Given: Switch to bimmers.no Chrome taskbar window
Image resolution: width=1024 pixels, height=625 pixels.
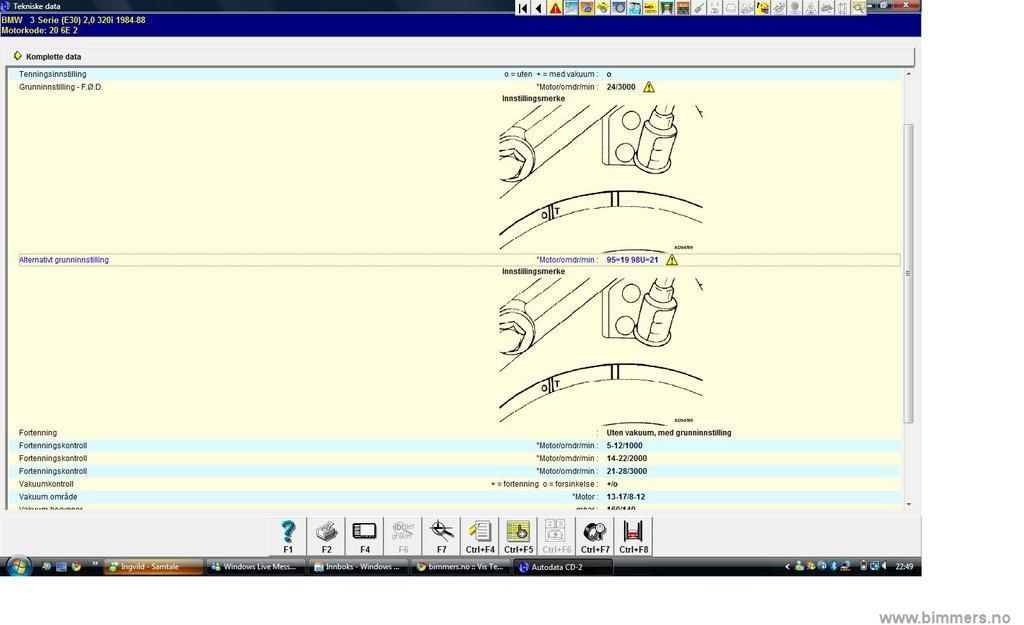Looking at the screenshot, I should (461, 567).
